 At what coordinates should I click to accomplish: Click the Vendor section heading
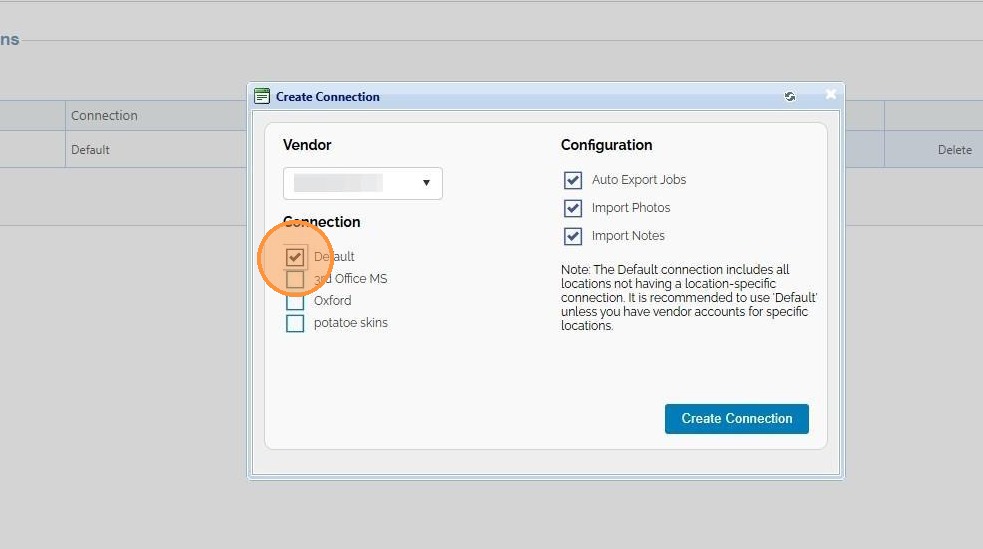click(x=307, y=145)
